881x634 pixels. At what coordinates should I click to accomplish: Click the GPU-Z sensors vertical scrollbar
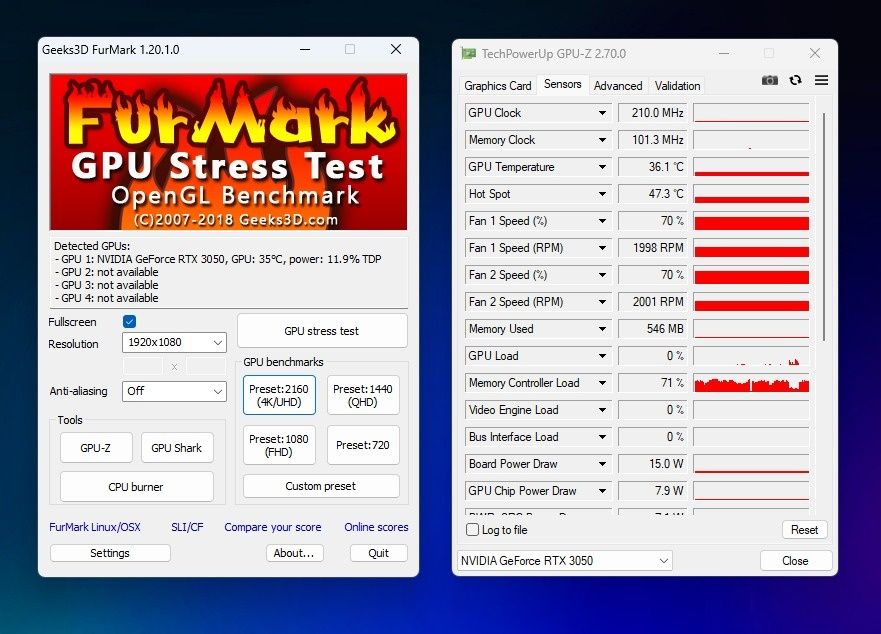click(824, 227)
